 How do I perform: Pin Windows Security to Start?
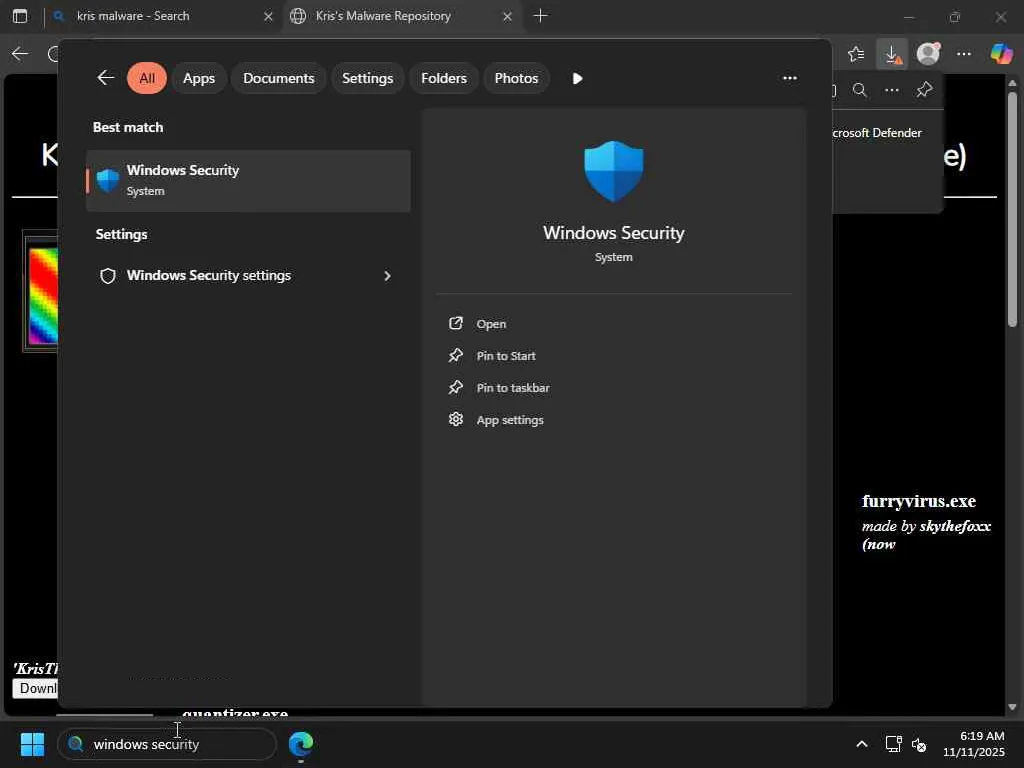[x=505, y=356]
